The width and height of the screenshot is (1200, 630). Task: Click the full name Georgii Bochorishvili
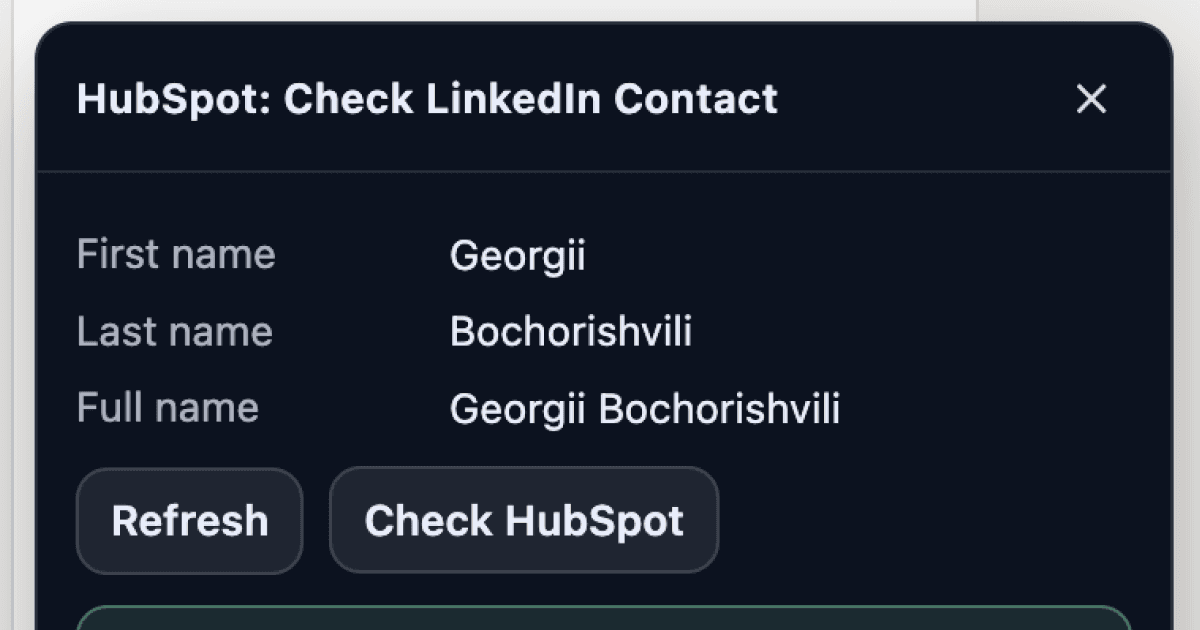(646, 408)
